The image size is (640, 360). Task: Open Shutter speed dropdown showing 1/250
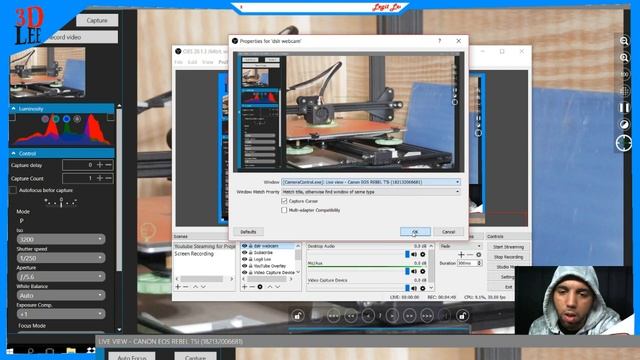point(61,258)
